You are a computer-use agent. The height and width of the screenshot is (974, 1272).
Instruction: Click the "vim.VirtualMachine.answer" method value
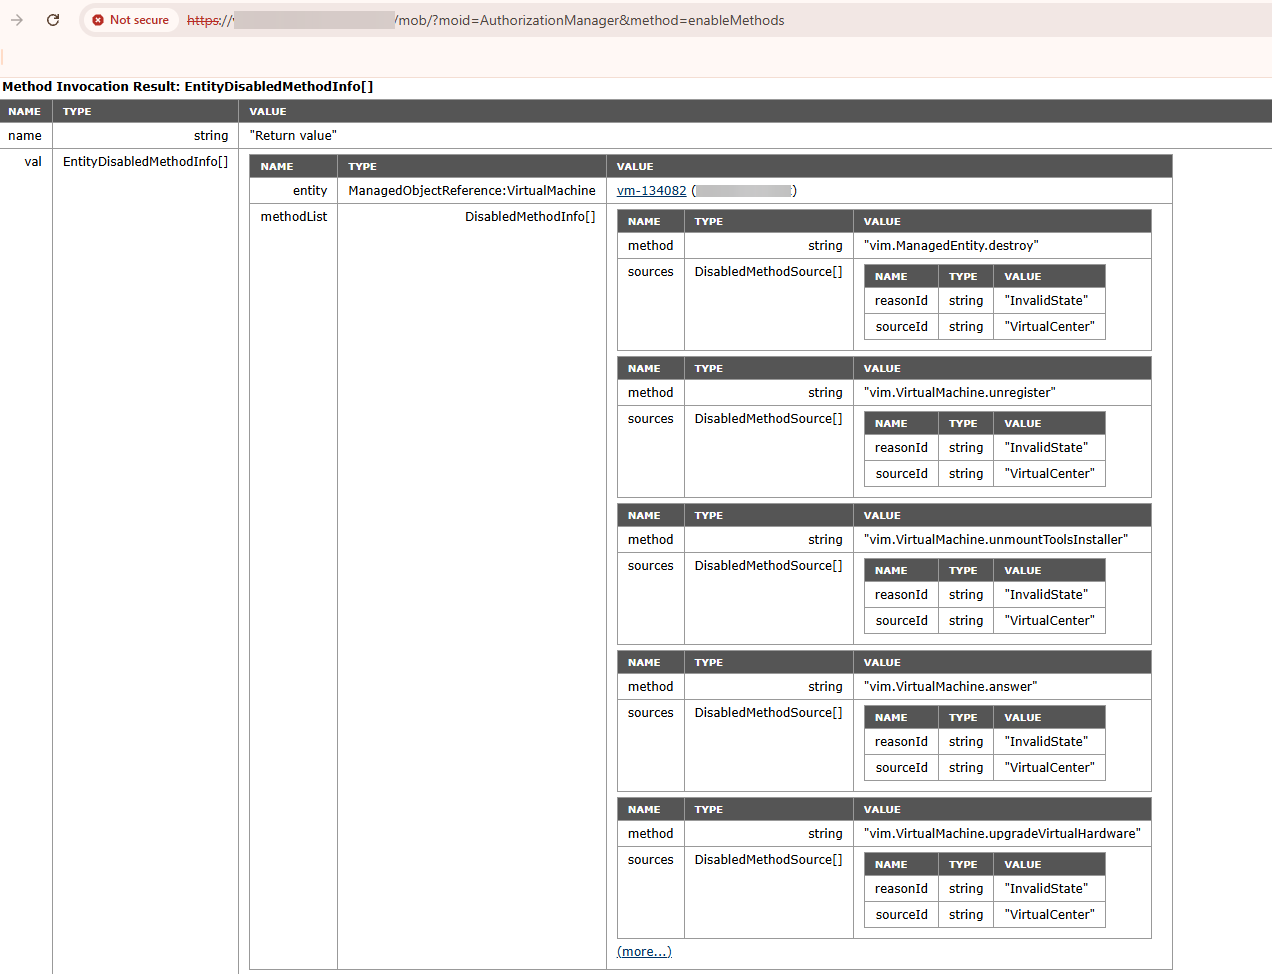(x=950, y=687)
